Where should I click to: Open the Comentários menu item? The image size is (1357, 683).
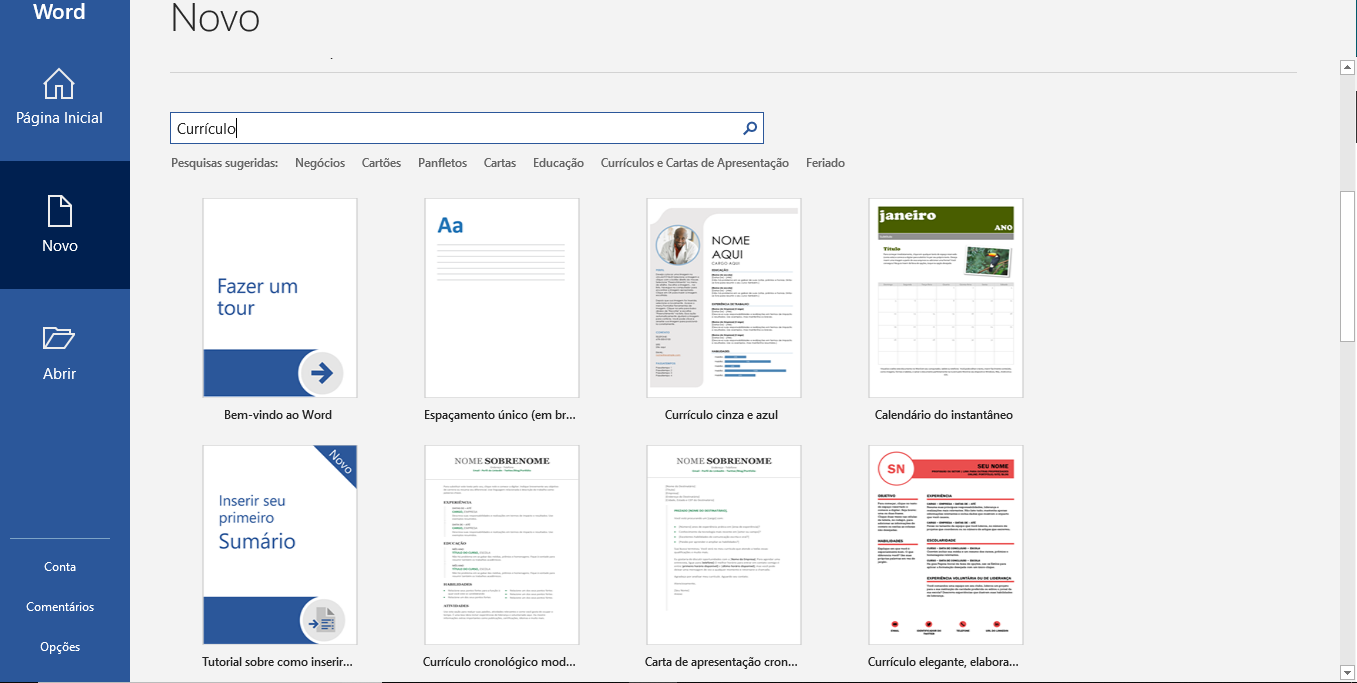pyautogui.click(x=60, y=607)
